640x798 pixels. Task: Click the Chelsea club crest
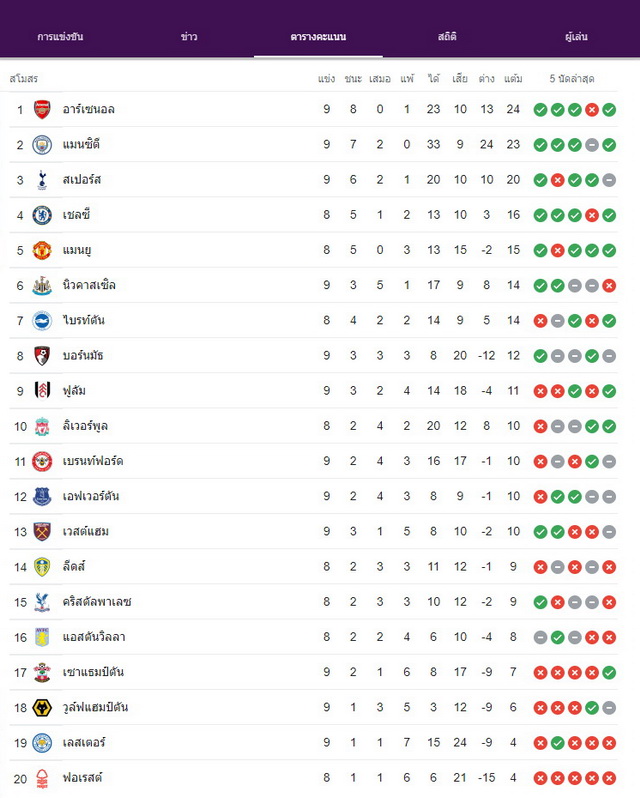pyautogui.click(x=42, y=215)
